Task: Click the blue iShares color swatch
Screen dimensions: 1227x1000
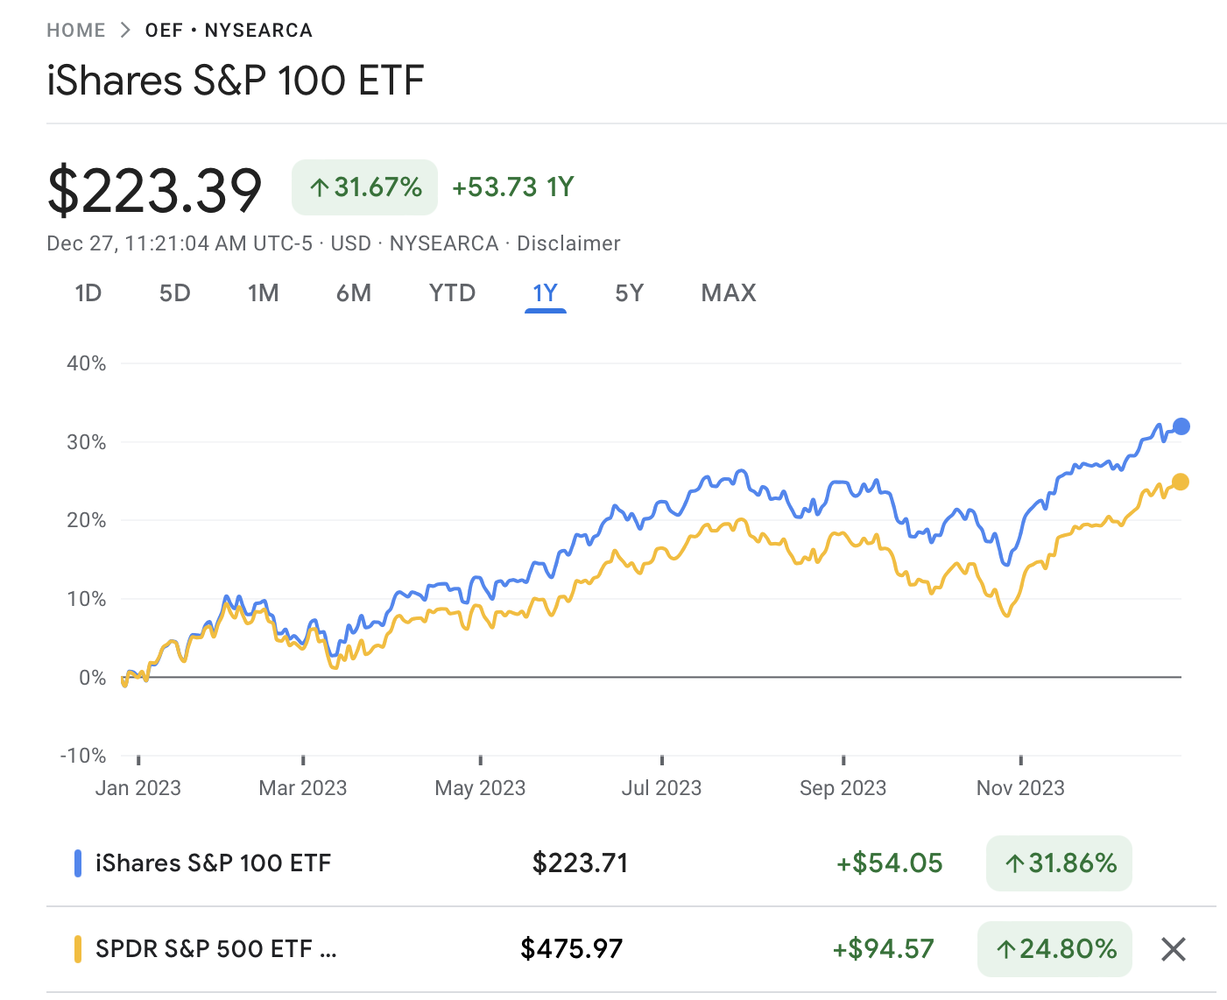Action: (x=78, y=863)
